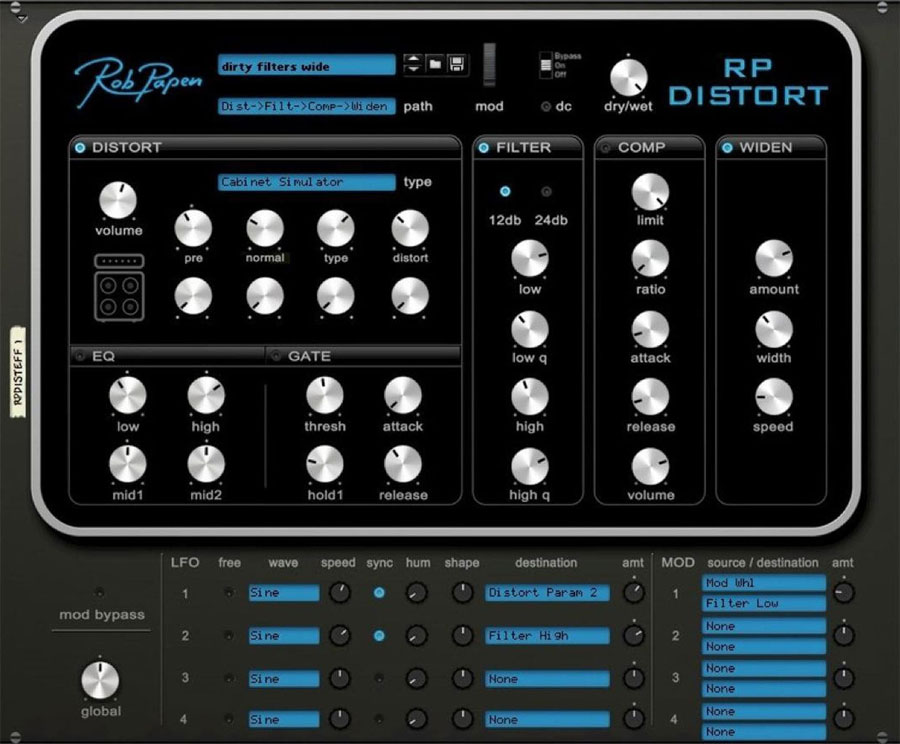Screen dimensions: 900x744
Task: Step presets with the up/down arrows
Action: pyautogui.click(x=413, y=64)
